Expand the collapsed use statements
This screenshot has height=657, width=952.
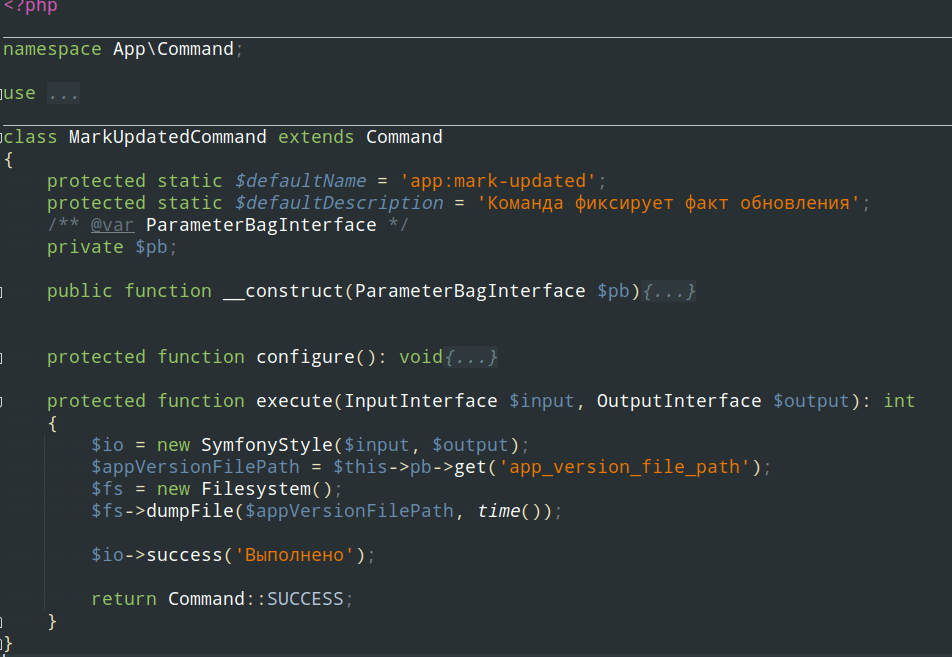point(63,92)
